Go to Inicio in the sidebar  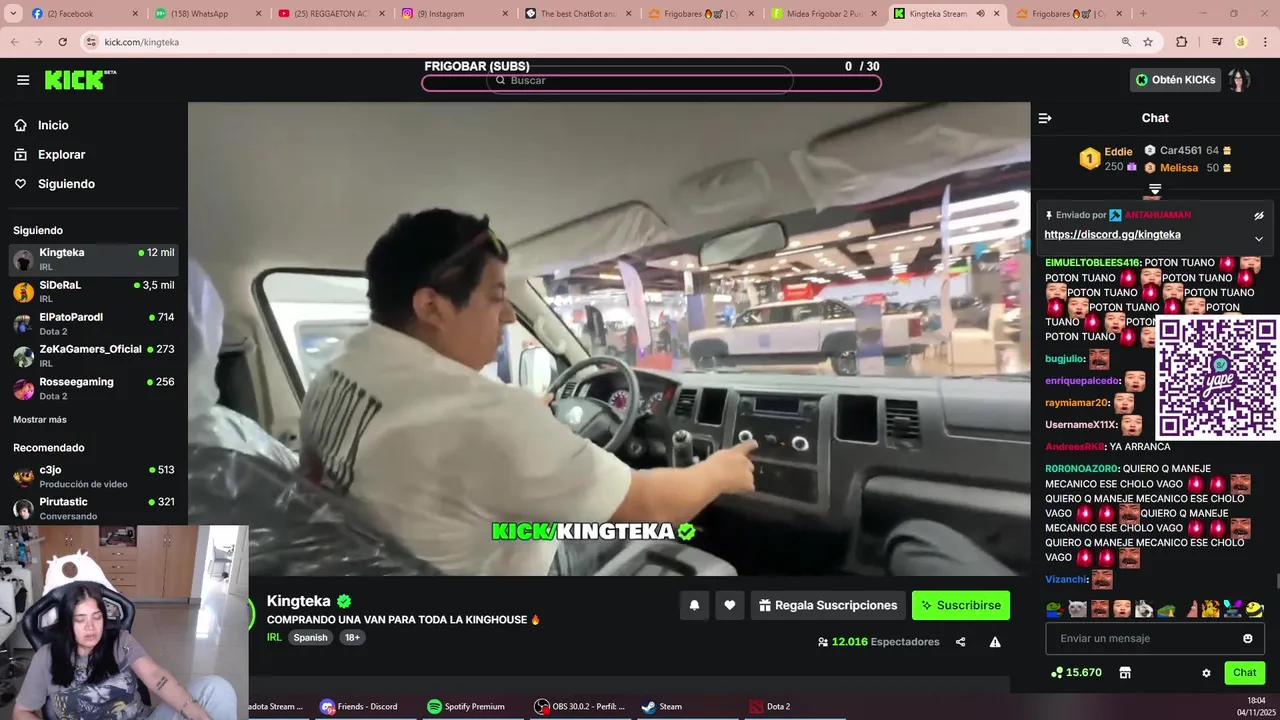(x=53, y=125)
